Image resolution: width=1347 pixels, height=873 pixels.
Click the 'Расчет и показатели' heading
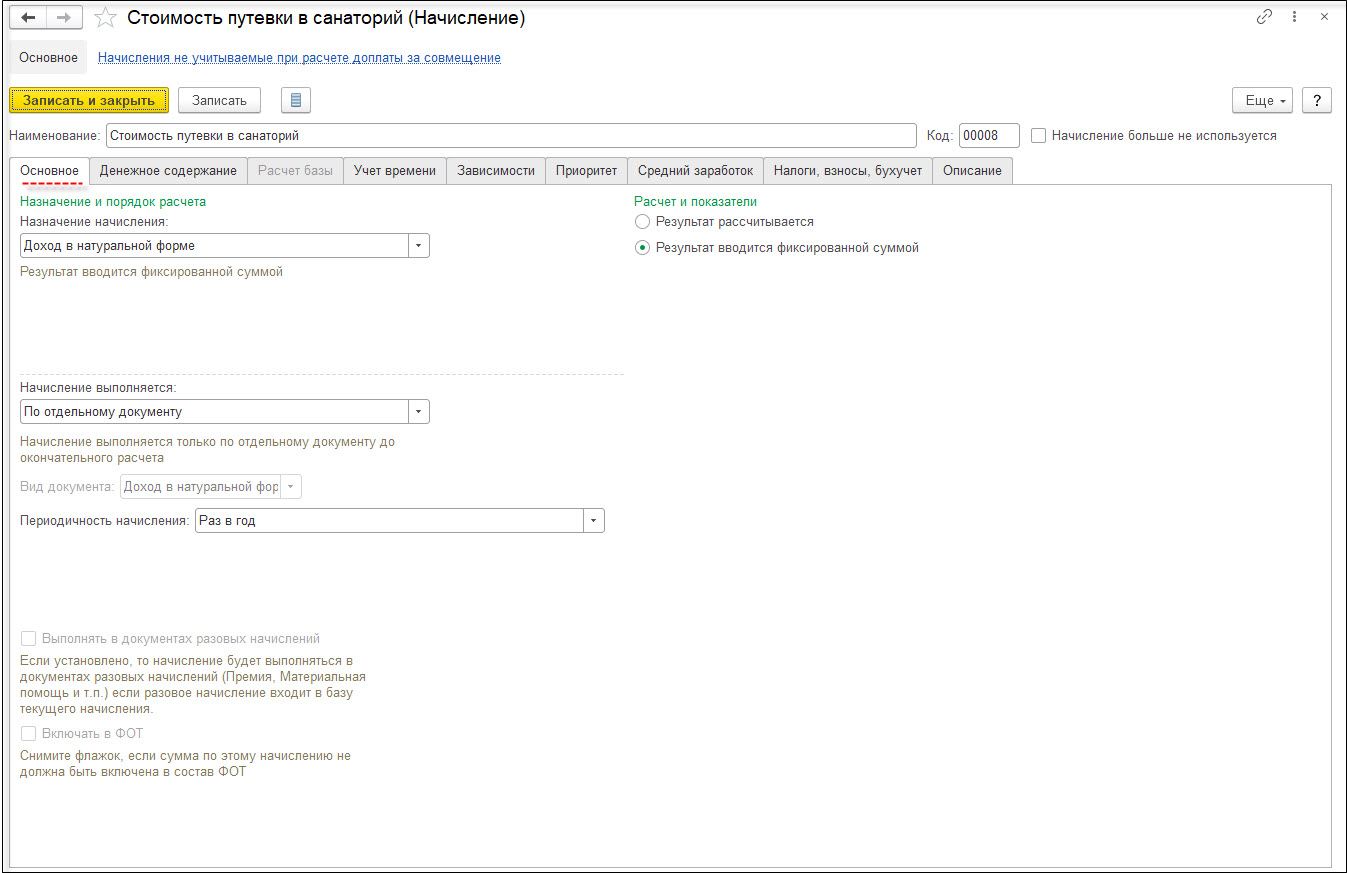(696, 201)
